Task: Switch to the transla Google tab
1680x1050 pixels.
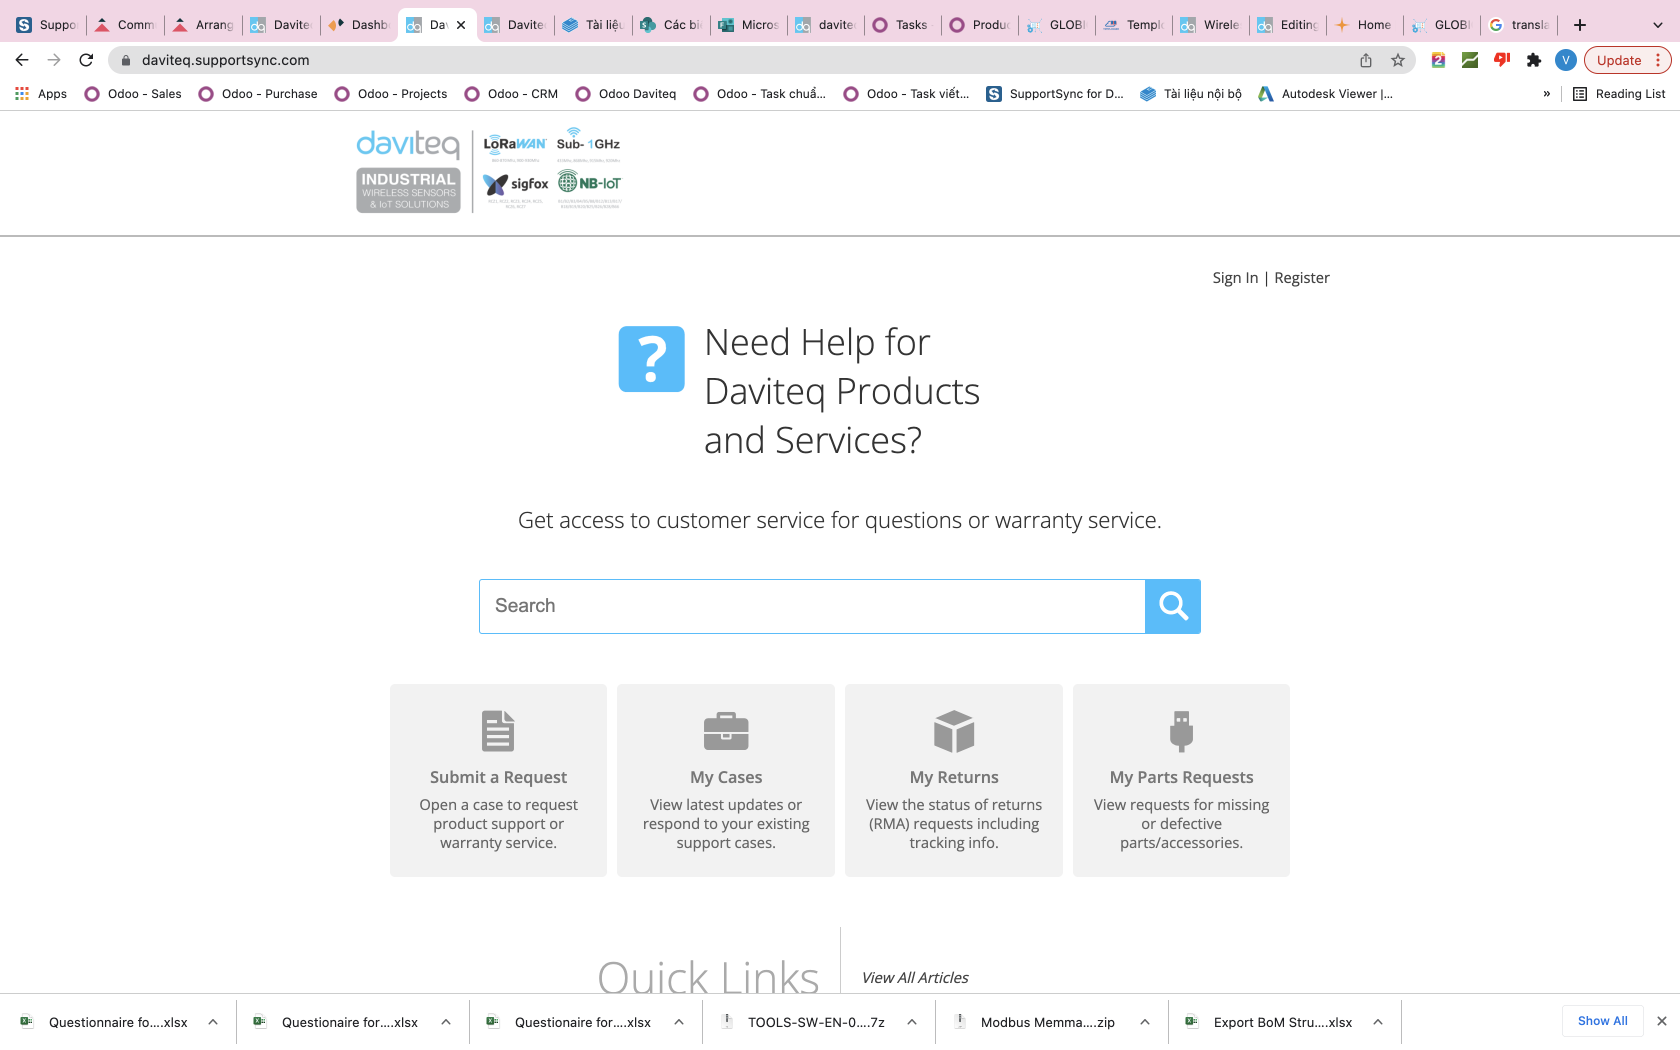Action: coord(1519,25)
